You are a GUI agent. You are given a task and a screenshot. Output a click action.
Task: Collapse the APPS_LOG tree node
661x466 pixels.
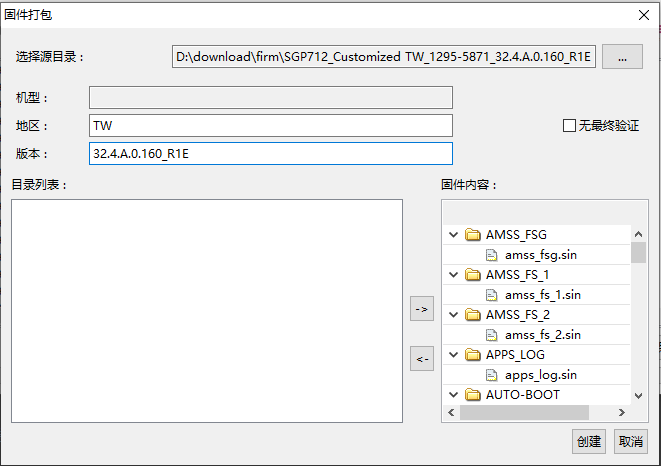tap(453, 355)
